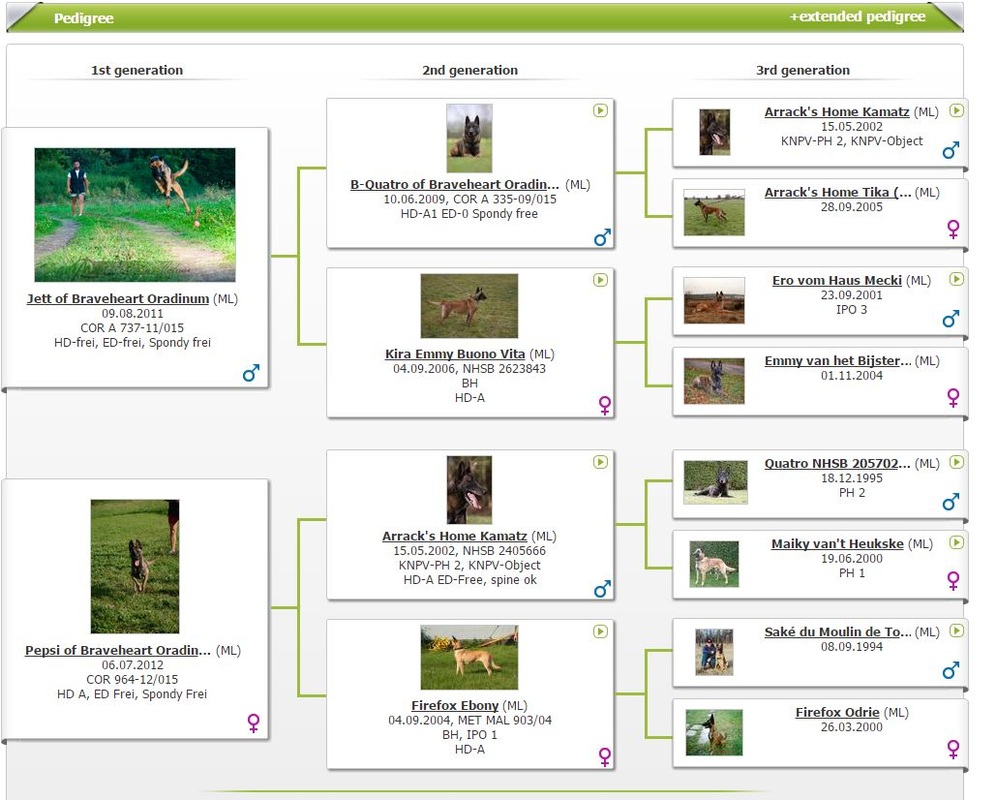This screenshot has height=800, width=996.
Task: Open Pepsi of Braveheart Oradin… link
Action: click(118, 651)
